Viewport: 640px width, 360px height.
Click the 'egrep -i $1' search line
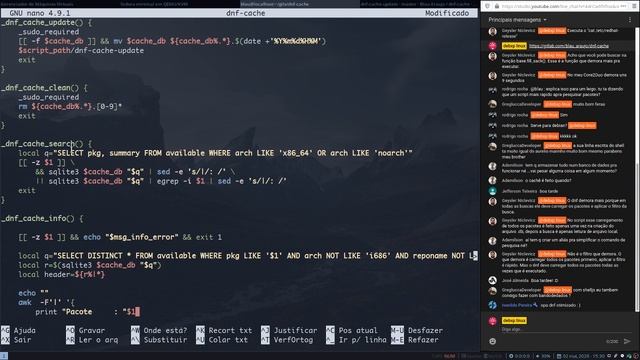click(161, 181)
